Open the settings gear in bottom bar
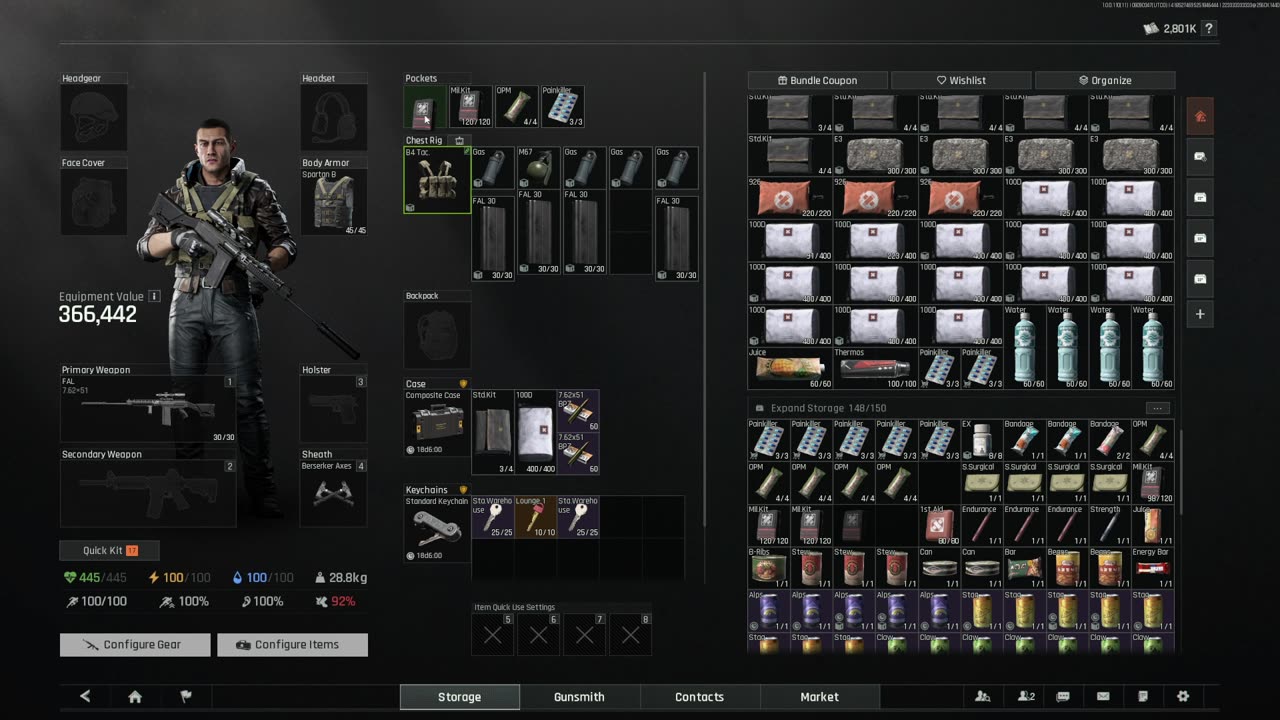1280x720 pixels. tap(1183, 697)
